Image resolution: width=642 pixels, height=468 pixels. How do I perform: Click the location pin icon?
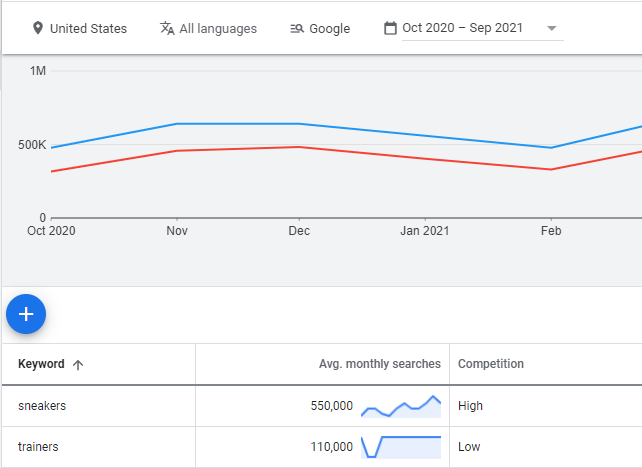click(38, 28)
